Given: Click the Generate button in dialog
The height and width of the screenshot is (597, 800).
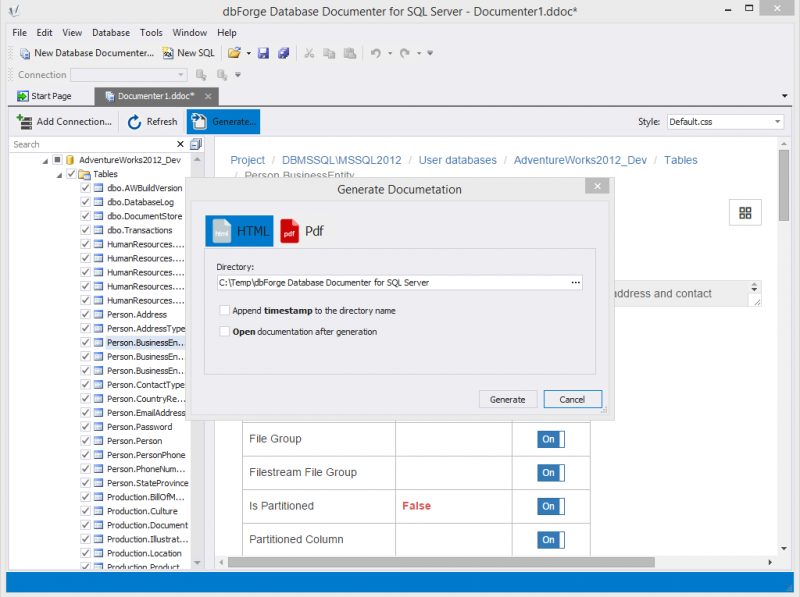Looking at the screenshot, I should 508,400.
